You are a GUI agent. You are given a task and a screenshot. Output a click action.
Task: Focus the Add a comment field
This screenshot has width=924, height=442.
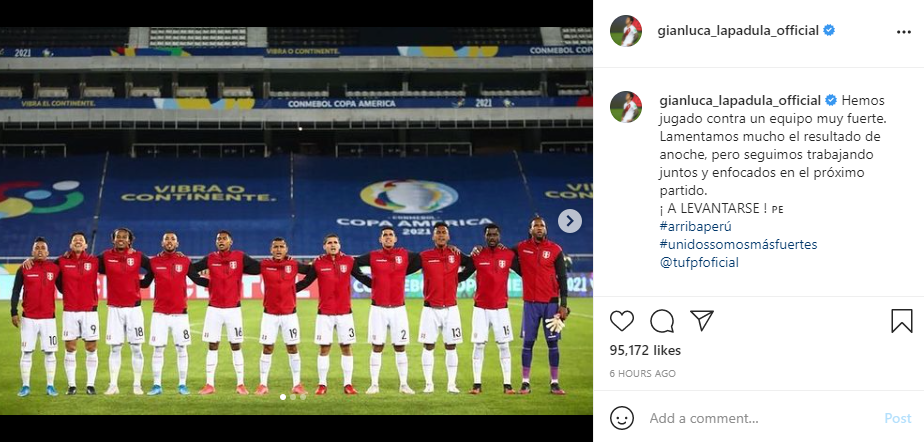[760, 418]
